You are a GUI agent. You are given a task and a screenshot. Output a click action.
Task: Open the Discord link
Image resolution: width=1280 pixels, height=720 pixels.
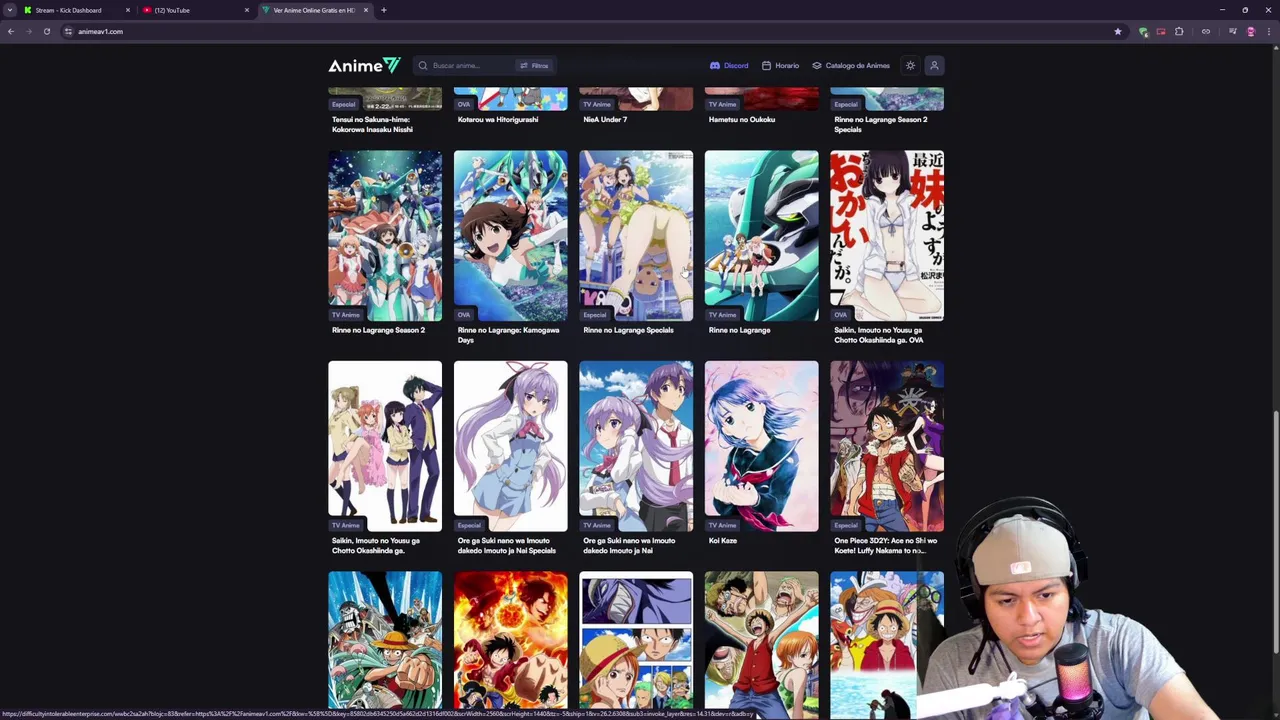coord(729,65)
